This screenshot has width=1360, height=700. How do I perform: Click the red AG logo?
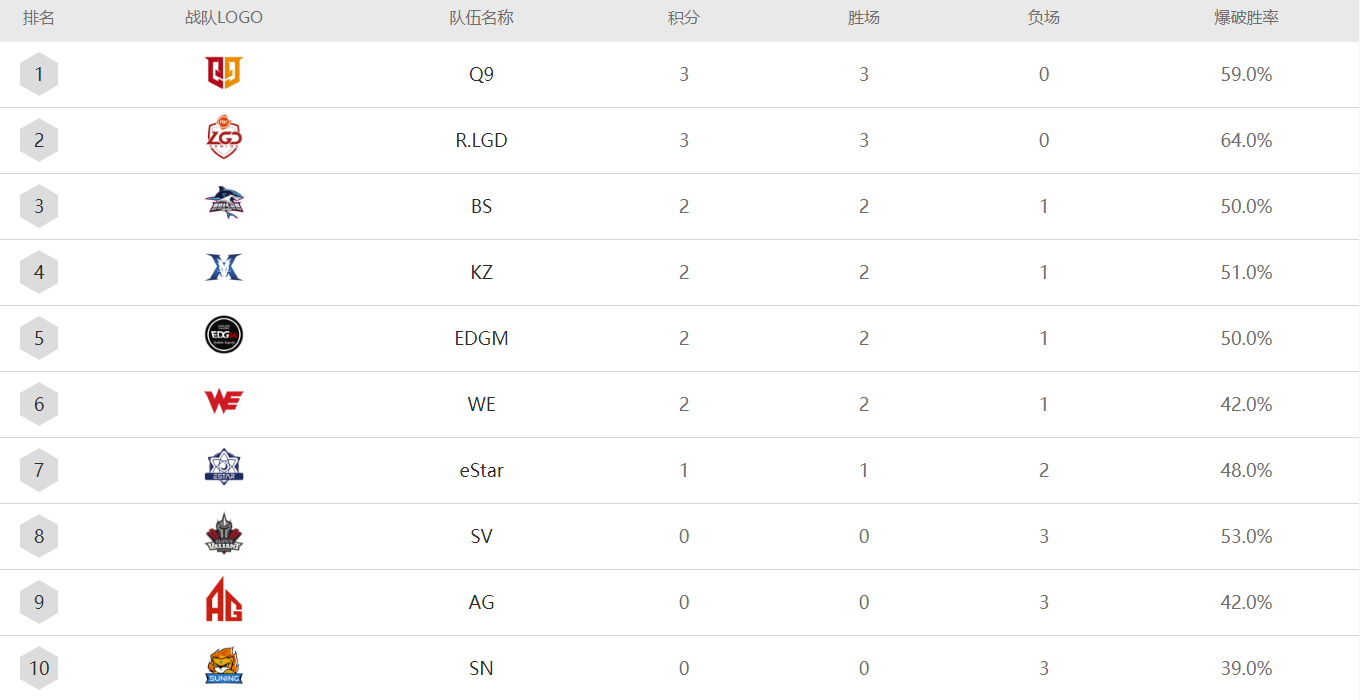tap(224, 600)
